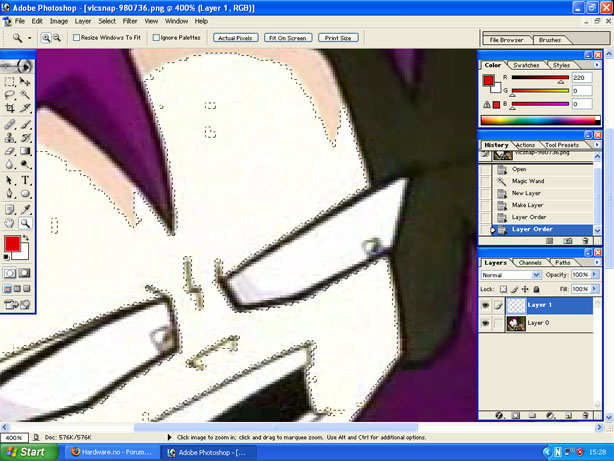Select the Eyedropper tool
The image size is (614, 461).
point(25,210)
